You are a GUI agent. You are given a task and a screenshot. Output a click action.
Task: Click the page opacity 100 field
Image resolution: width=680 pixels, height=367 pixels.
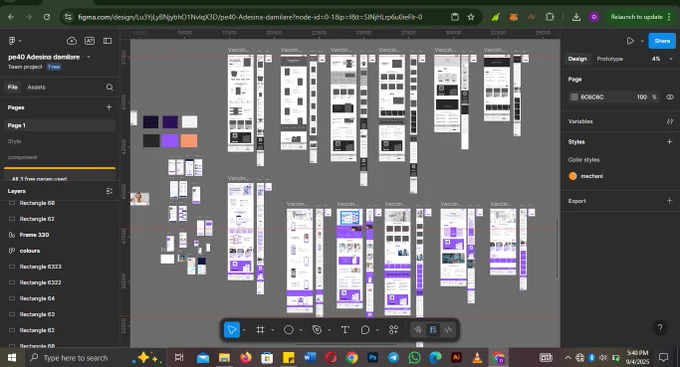642,97
